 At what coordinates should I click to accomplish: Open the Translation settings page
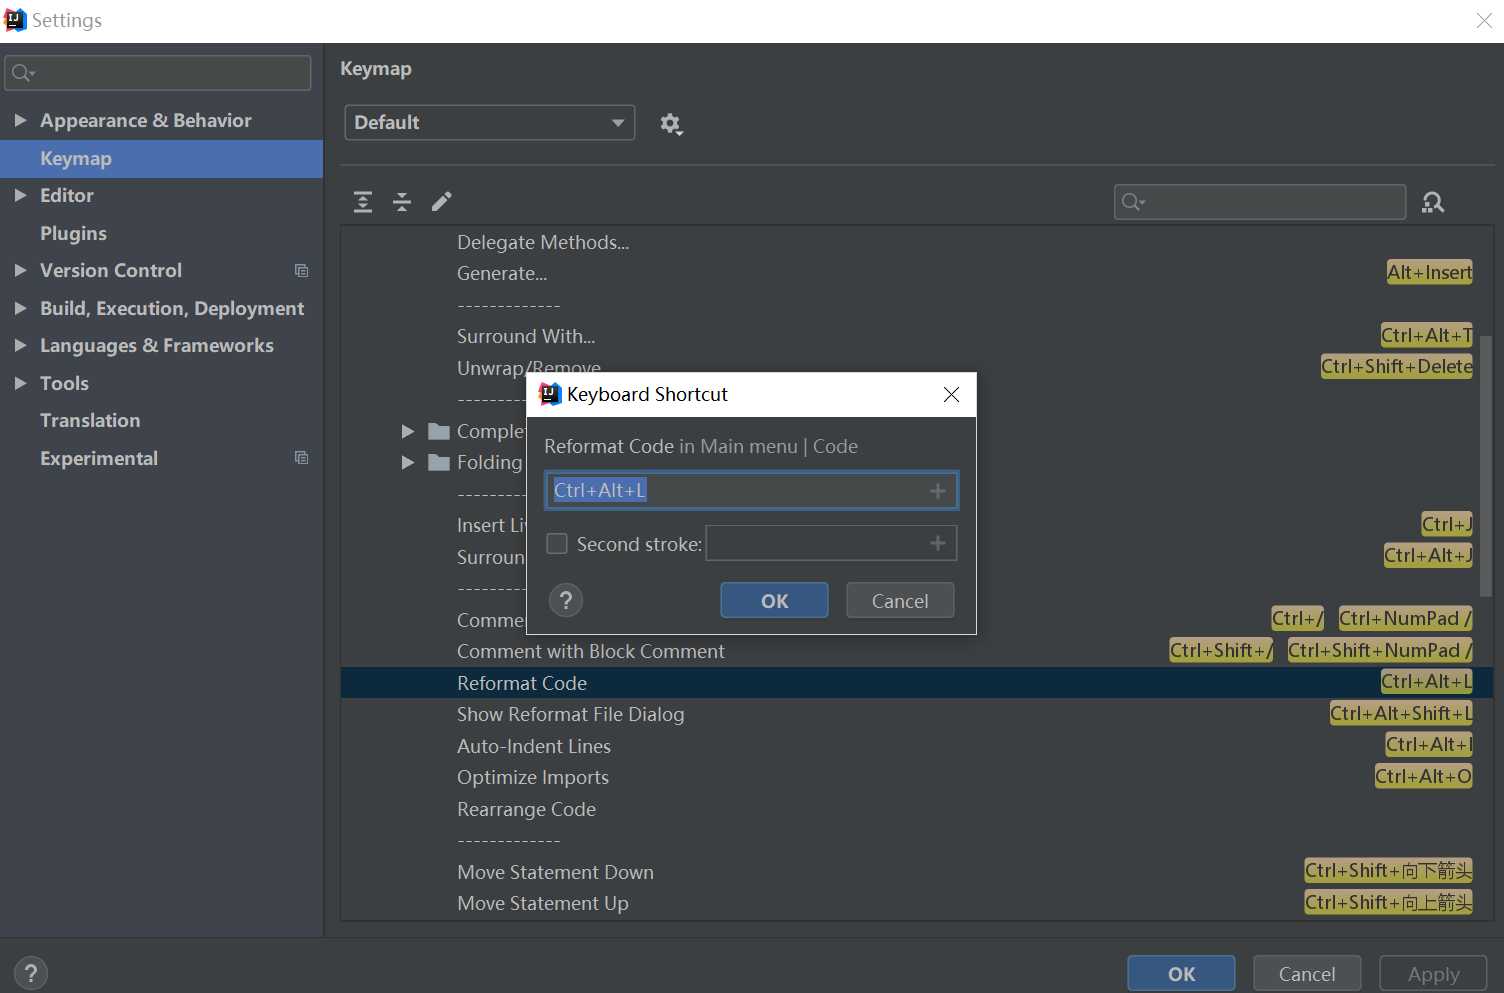point(90,421)
